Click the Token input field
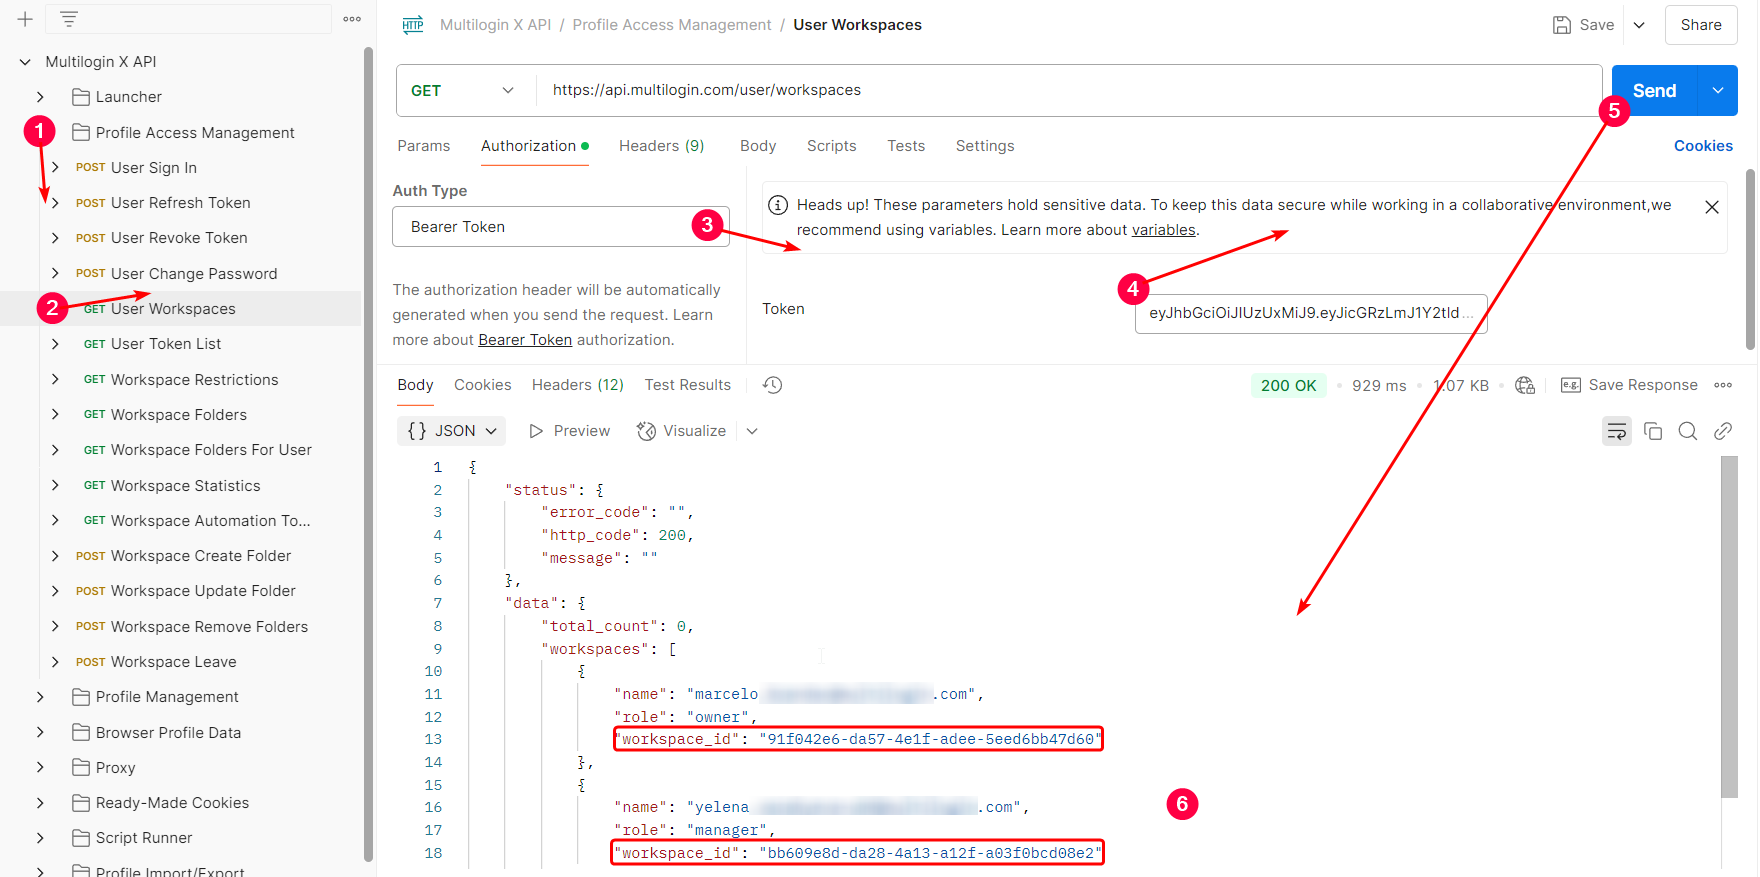The width and height of the screenshot is (1760, 877). (1311, 313)
